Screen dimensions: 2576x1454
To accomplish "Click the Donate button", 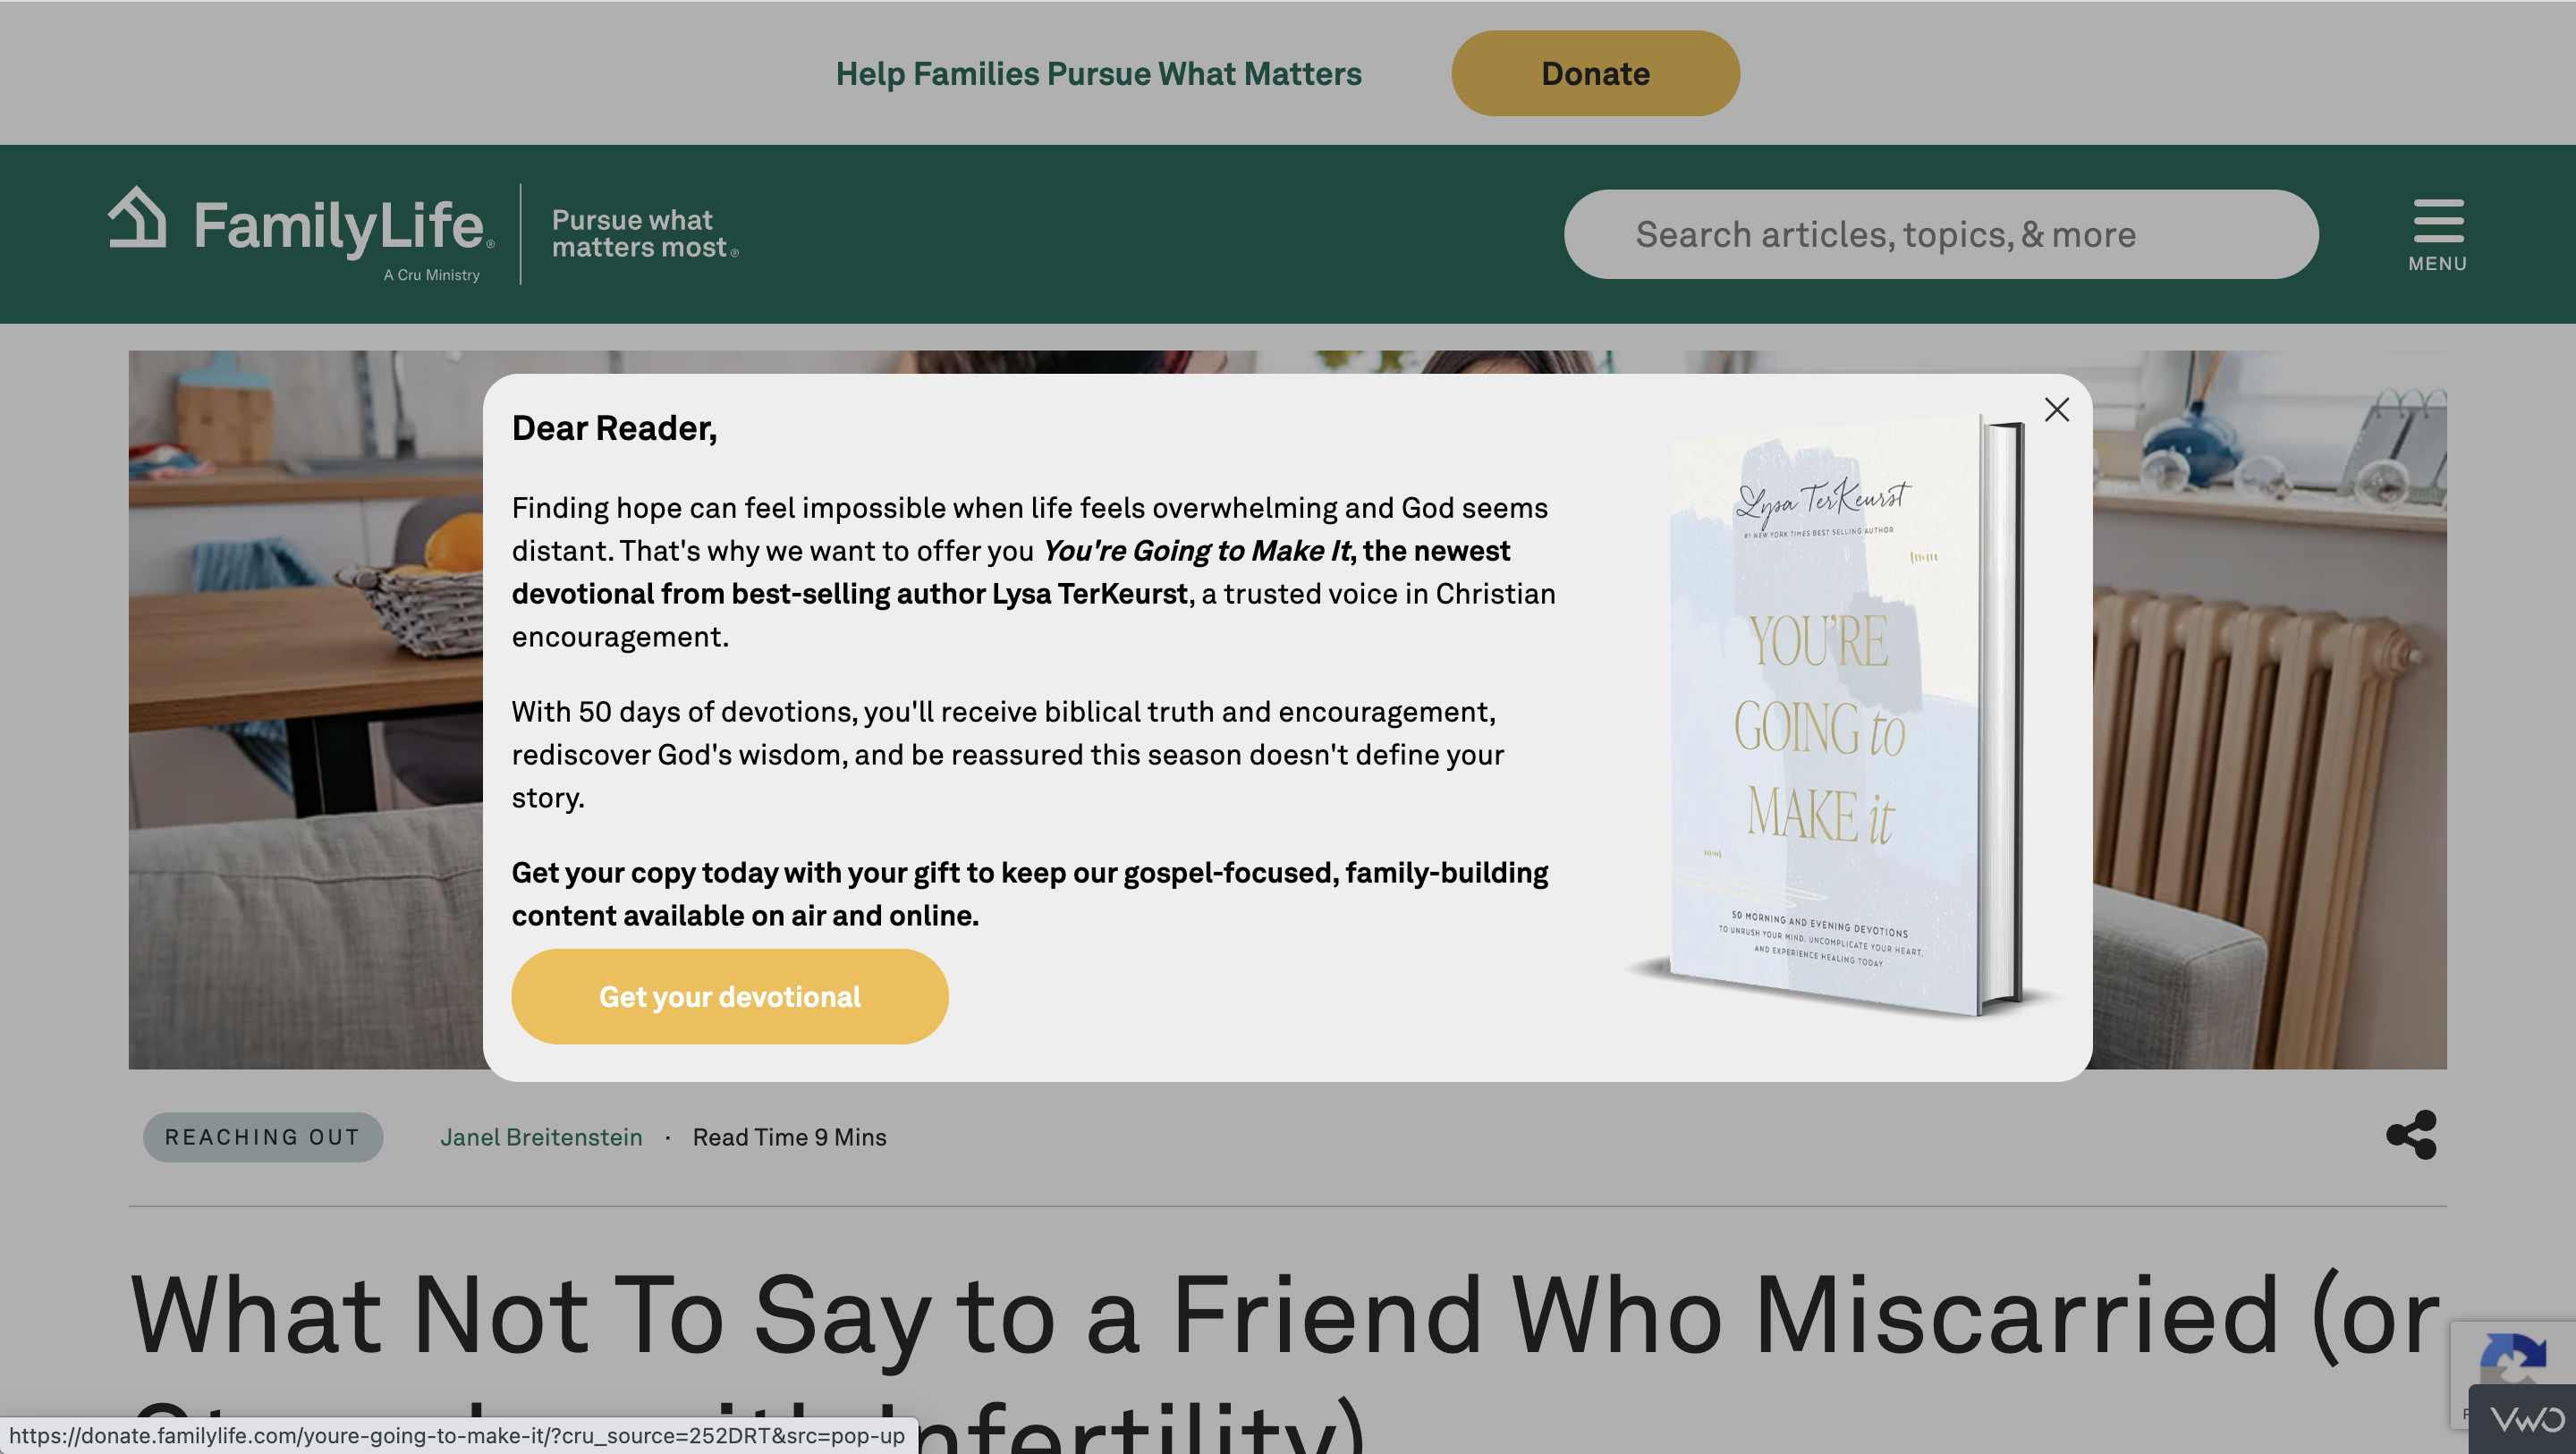I will [x=1595, y=73].
